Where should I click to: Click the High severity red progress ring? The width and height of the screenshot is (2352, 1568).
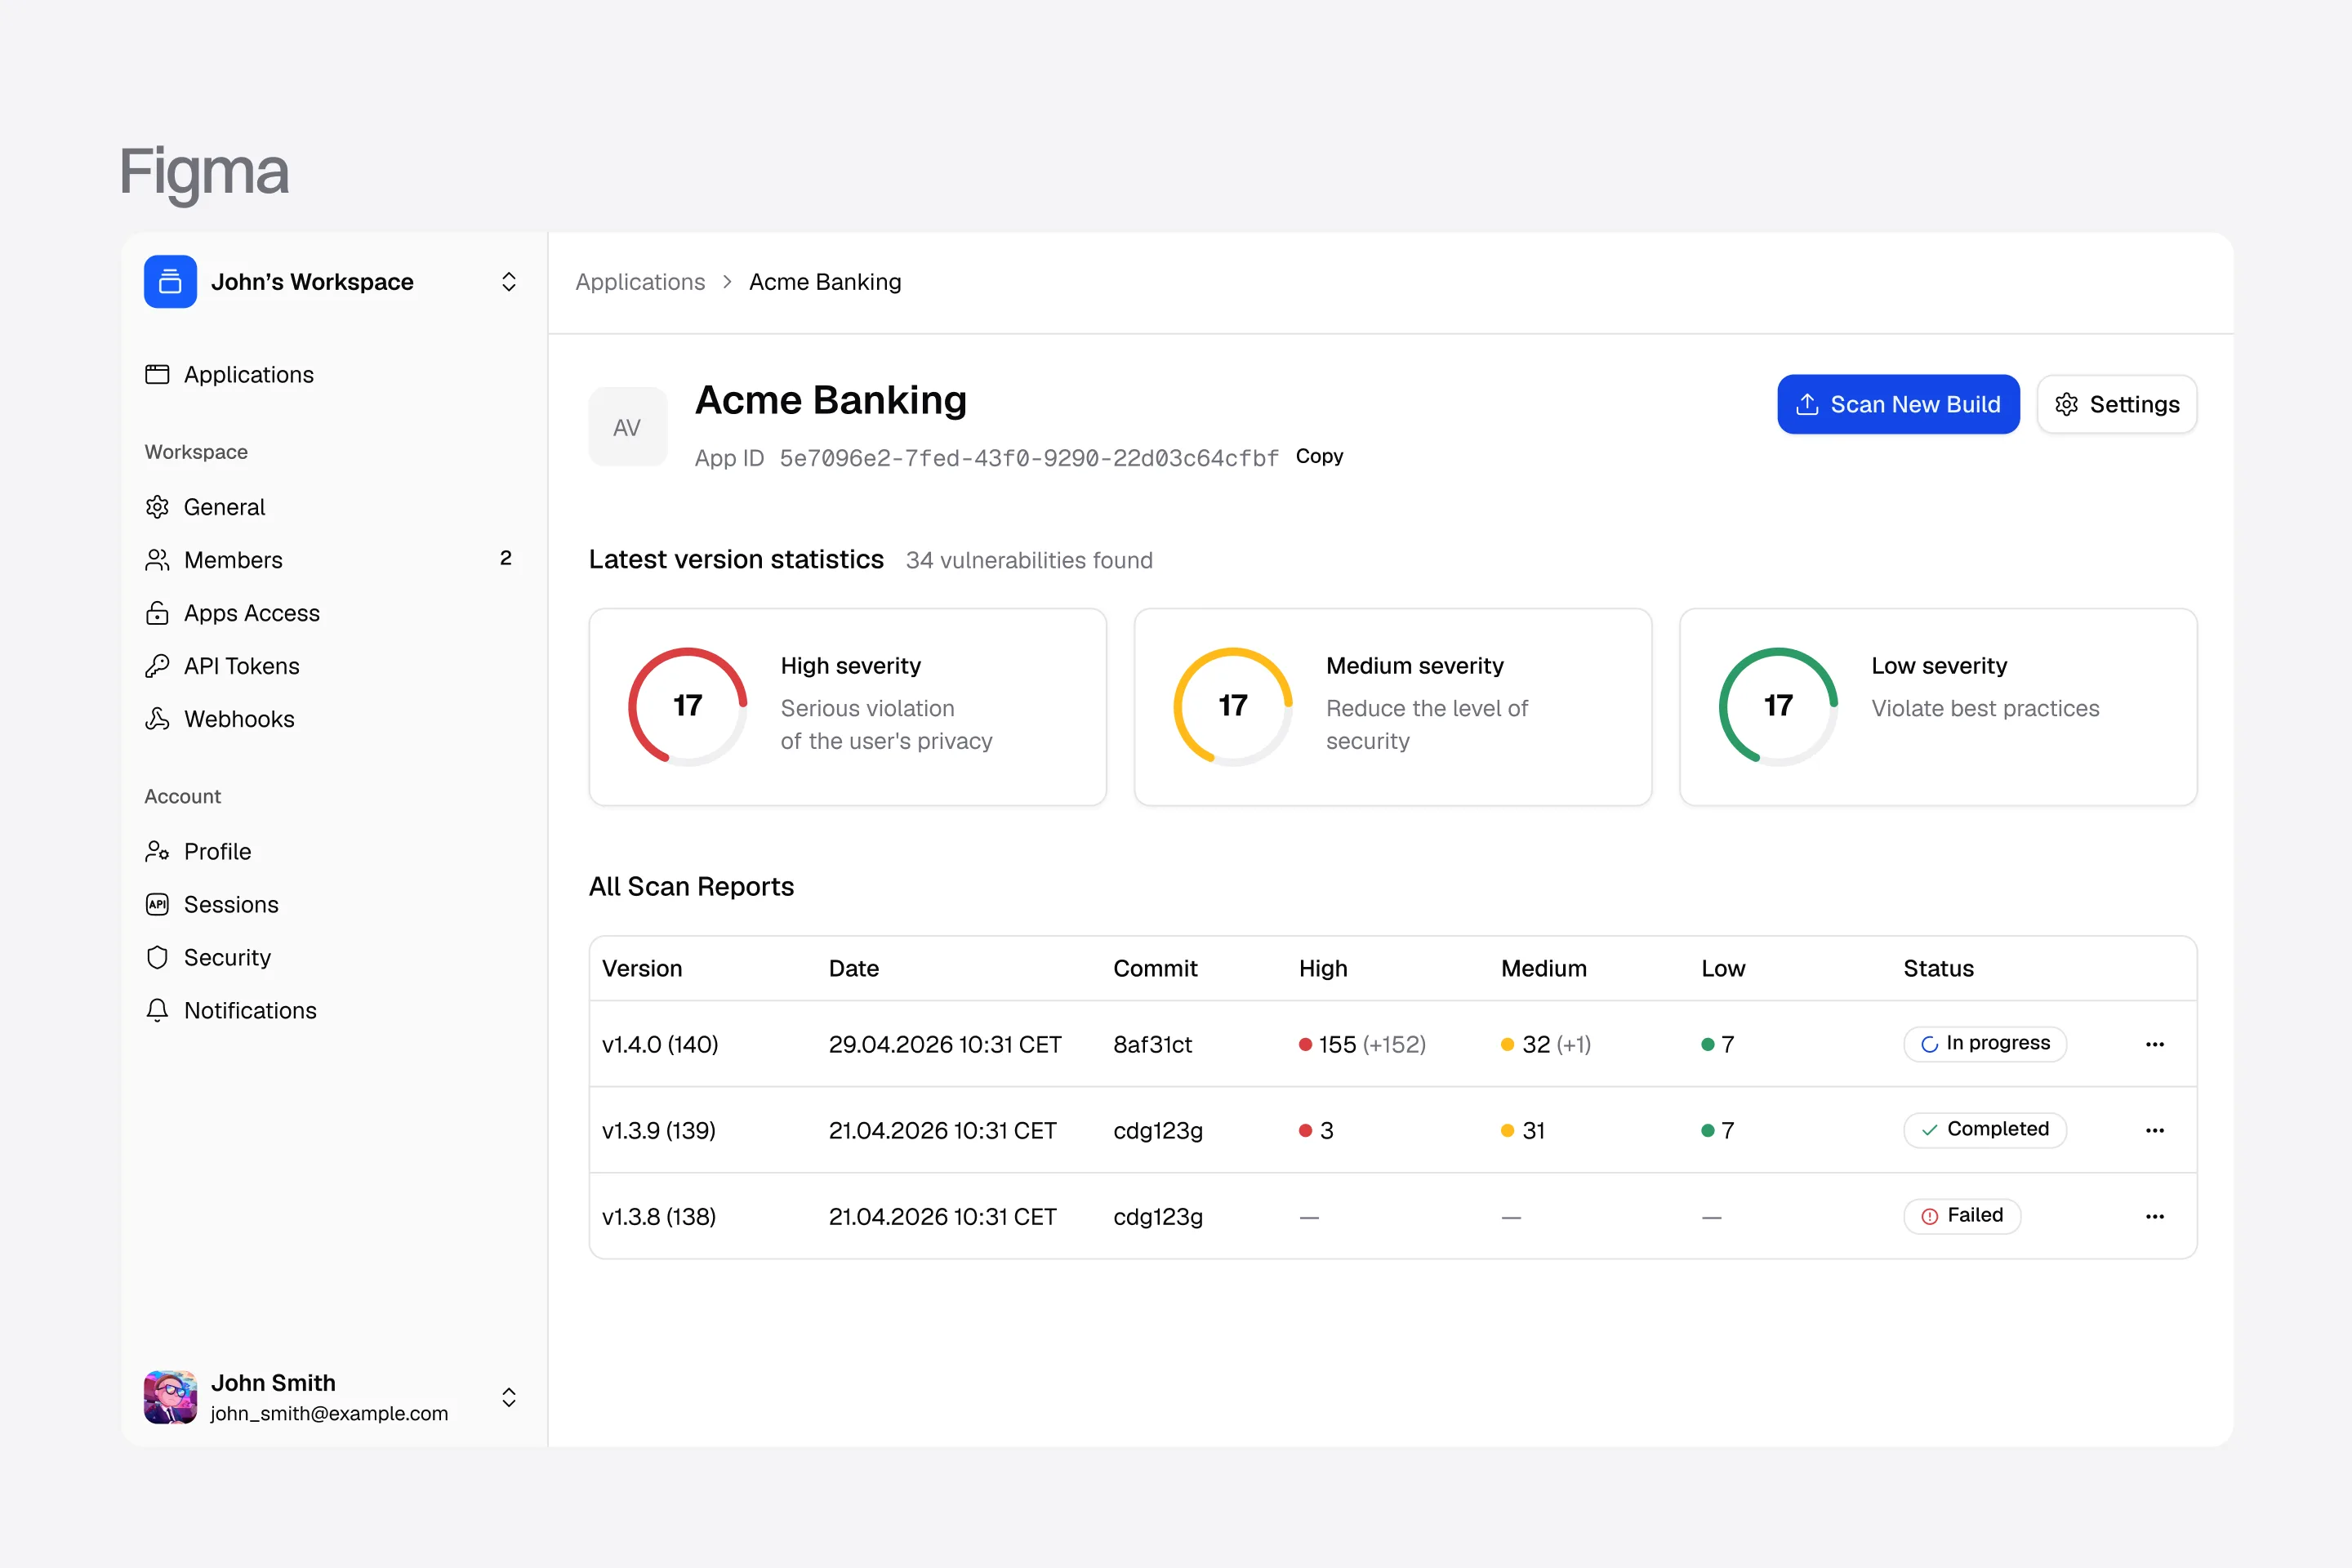(x=687, y=706)
